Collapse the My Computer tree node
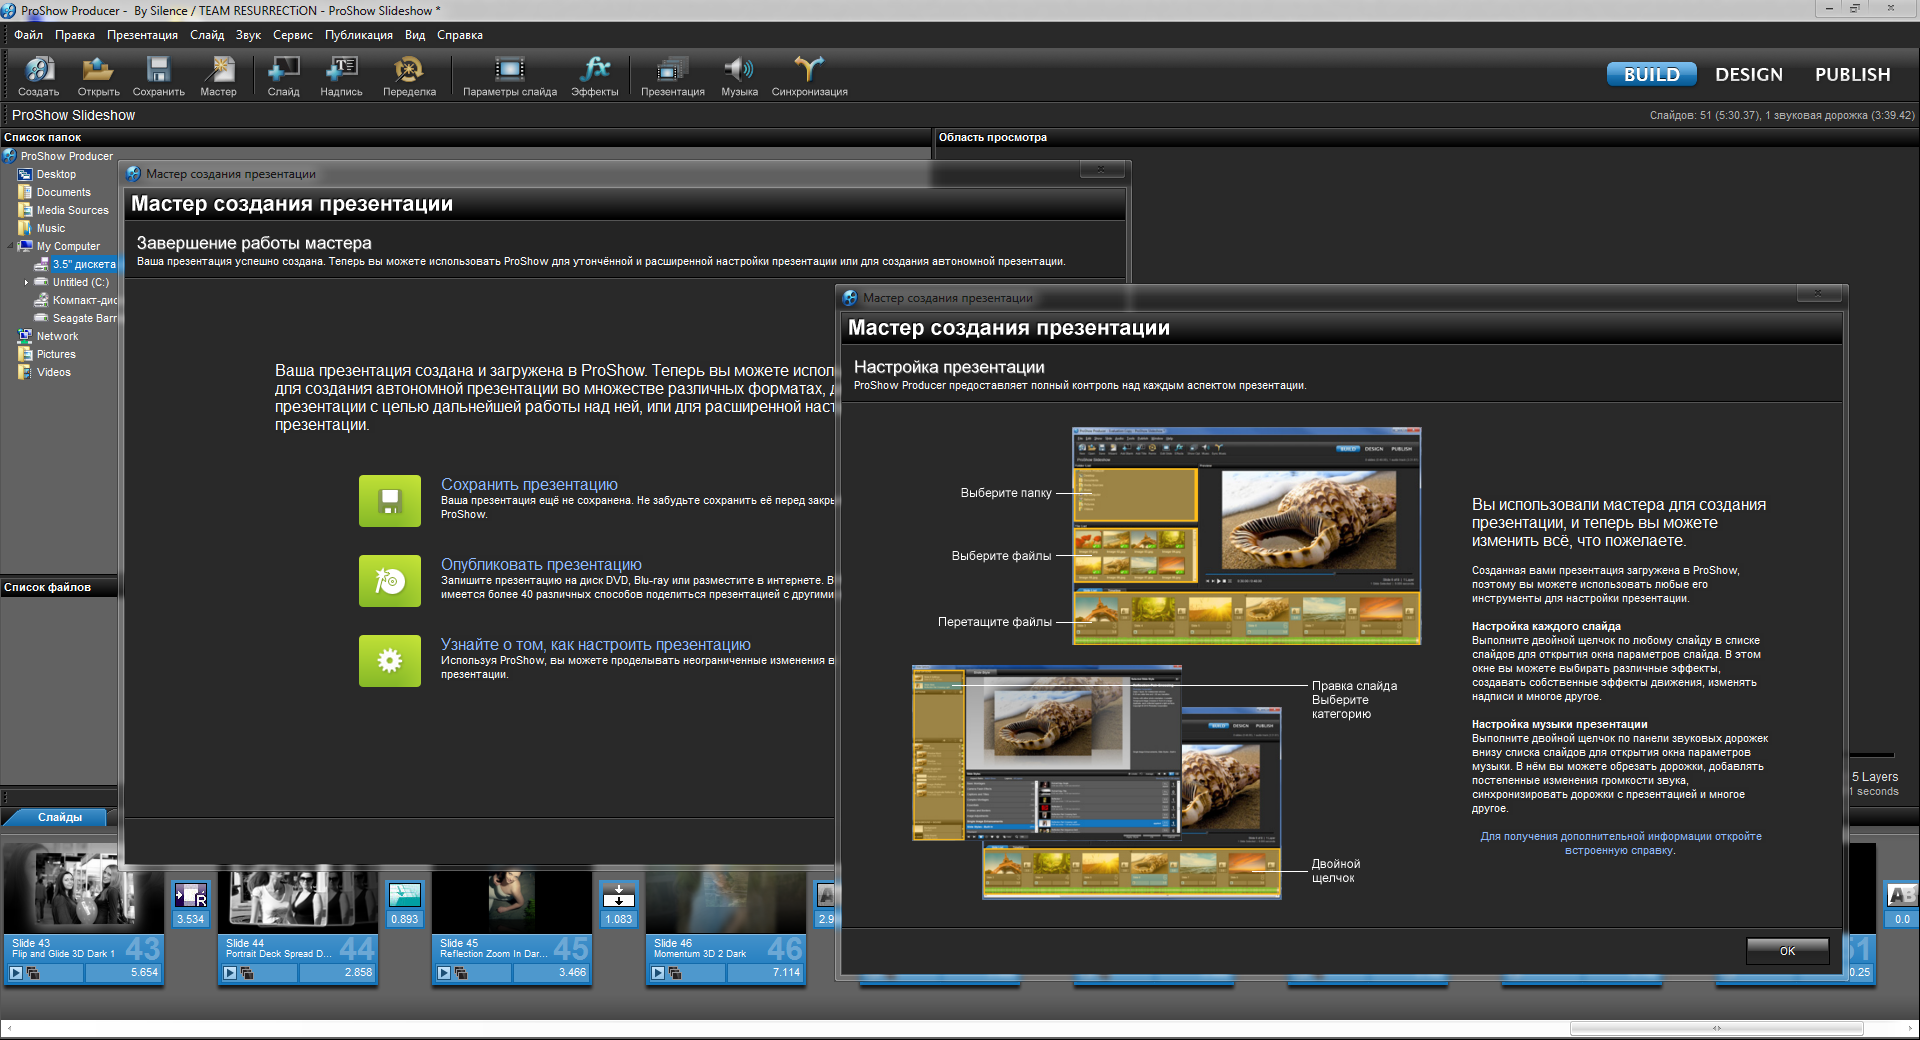This screenshot has width=1920, height=1040. tap(11, 246)
